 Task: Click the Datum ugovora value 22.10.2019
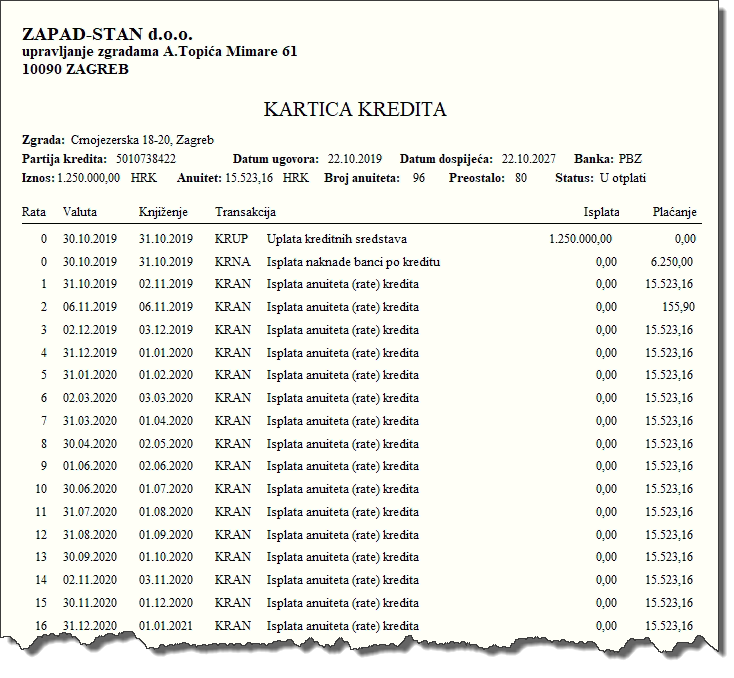(x=355, y=159)
